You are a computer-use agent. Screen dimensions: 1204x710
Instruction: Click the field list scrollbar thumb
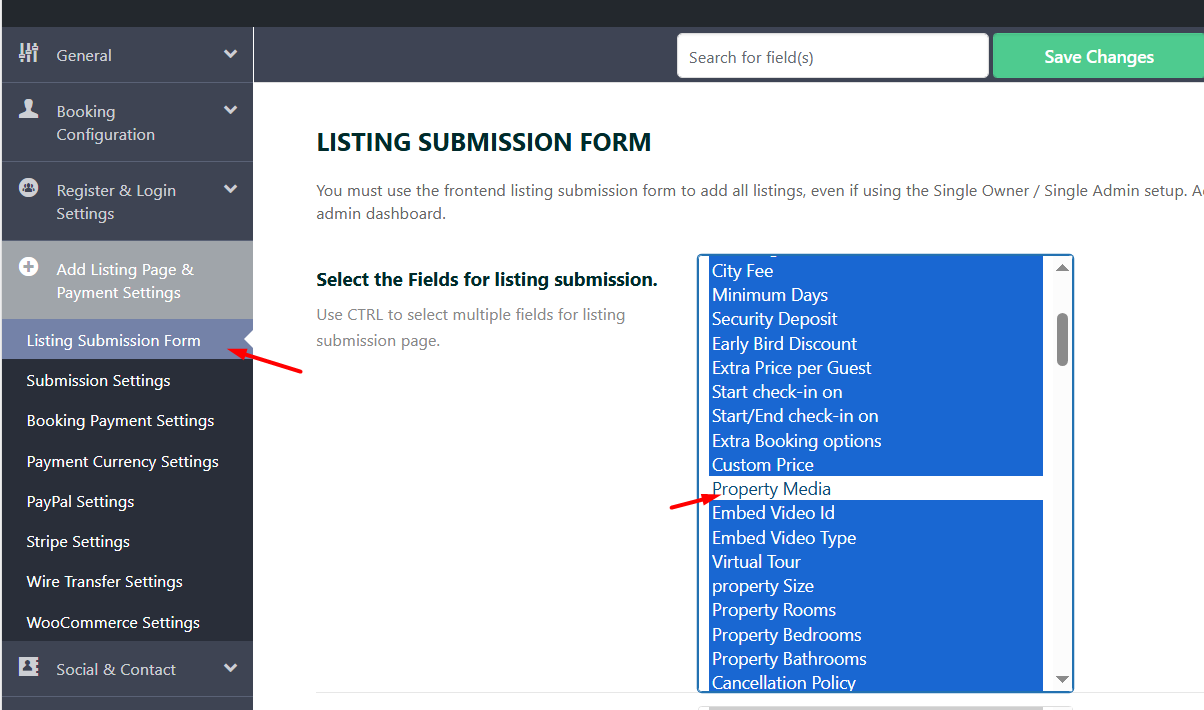1062,339
